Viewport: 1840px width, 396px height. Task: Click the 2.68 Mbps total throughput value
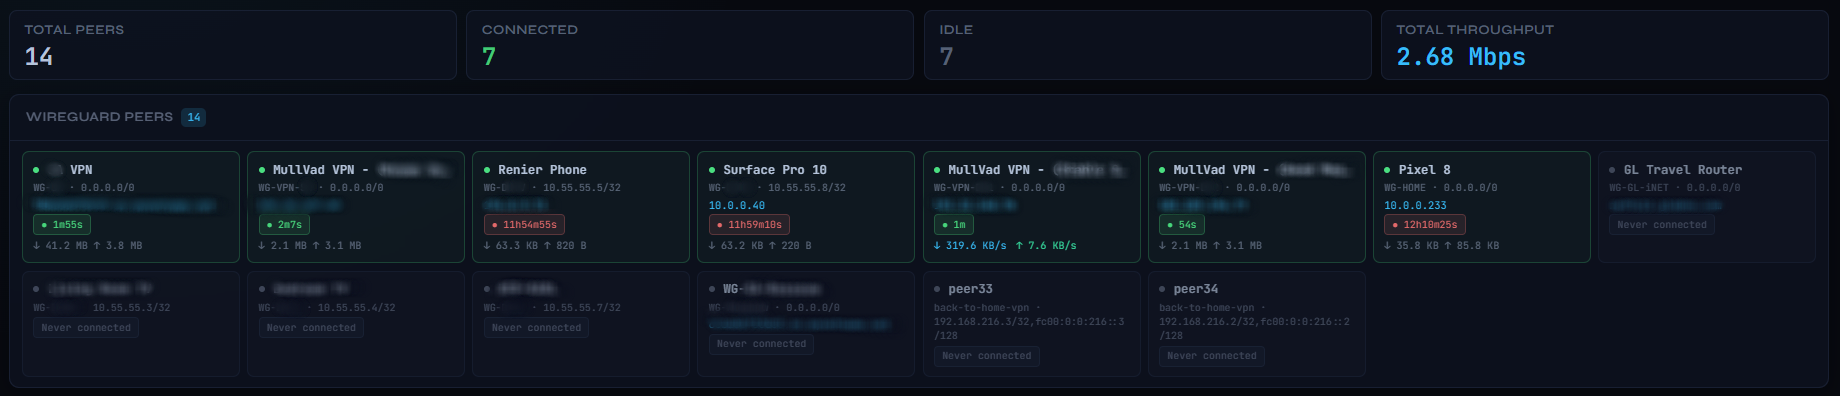(1461, 57)
